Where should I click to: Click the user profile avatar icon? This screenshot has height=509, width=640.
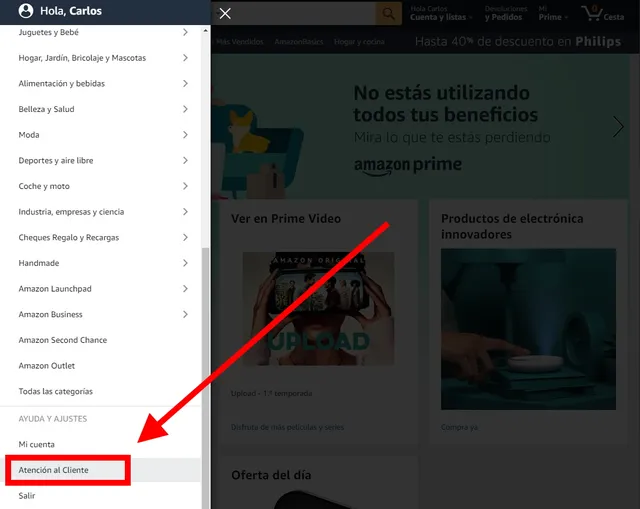(26, 11)
